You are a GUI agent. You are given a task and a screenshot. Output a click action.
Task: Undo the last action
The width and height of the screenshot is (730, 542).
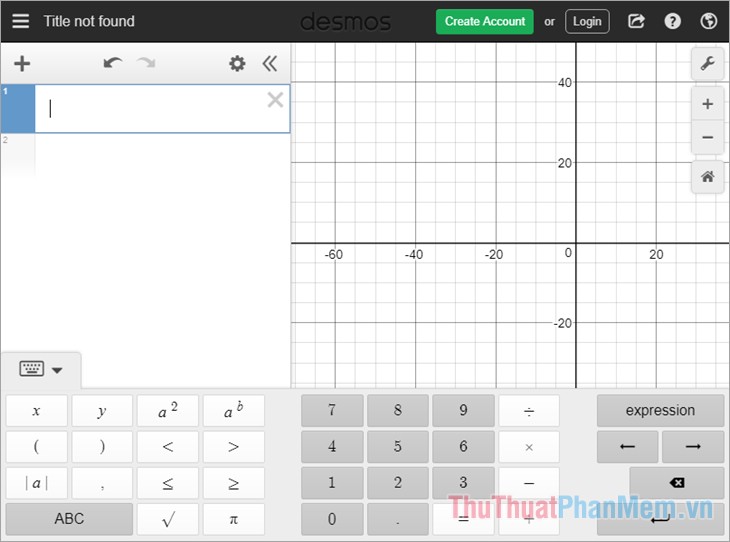113,63
